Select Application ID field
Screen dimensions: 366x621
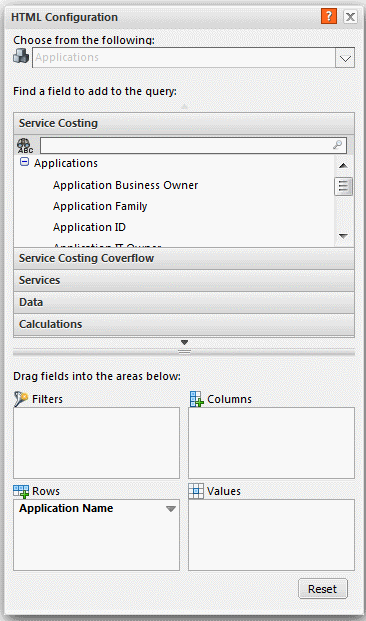tap(90, 227)
